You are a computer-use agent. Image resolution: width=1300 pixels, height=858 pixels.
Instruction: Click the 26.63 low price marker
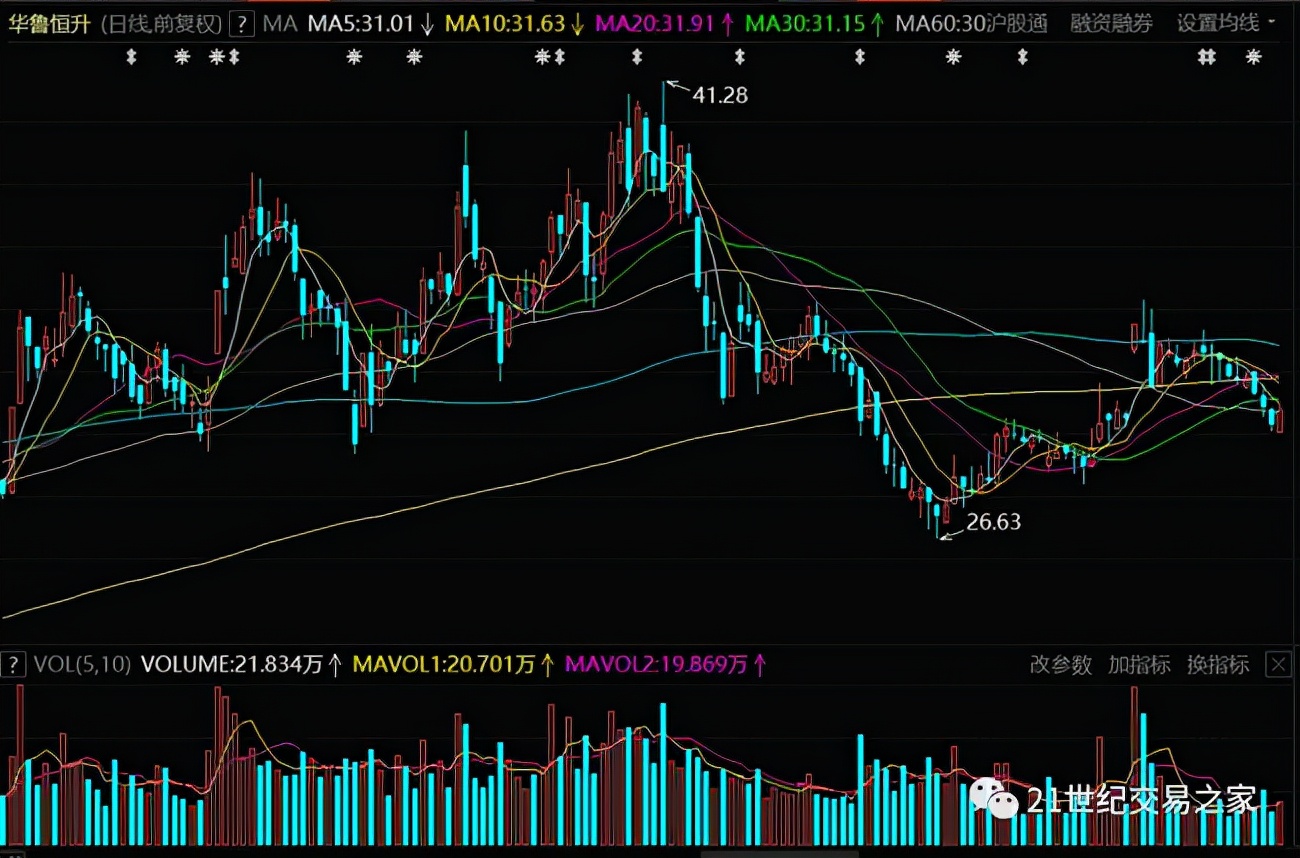(993, 521)
